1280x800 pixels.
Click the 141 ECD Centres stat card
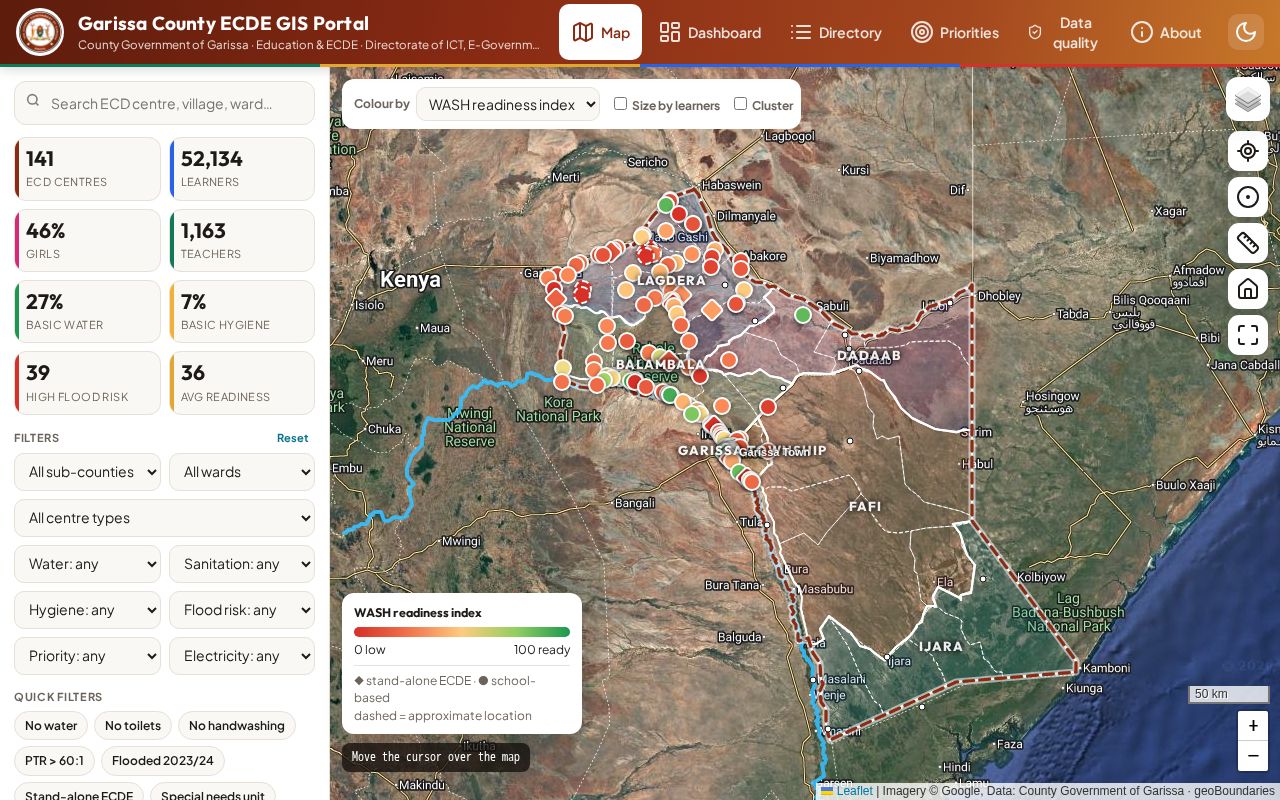point(87,169)
